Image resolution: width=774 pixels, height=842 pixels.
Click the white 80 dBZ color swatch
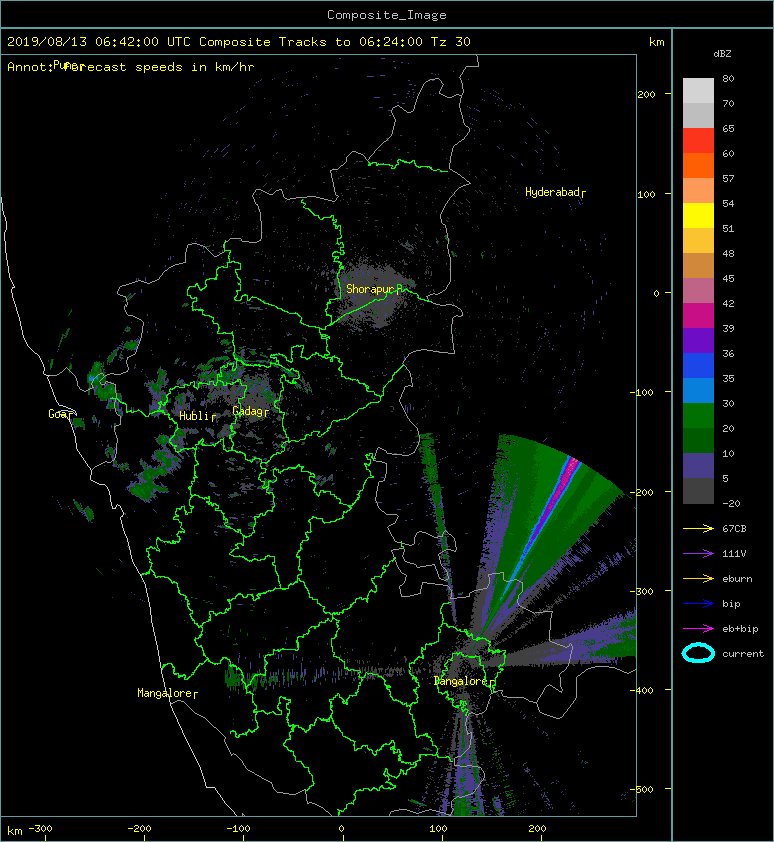698,90
